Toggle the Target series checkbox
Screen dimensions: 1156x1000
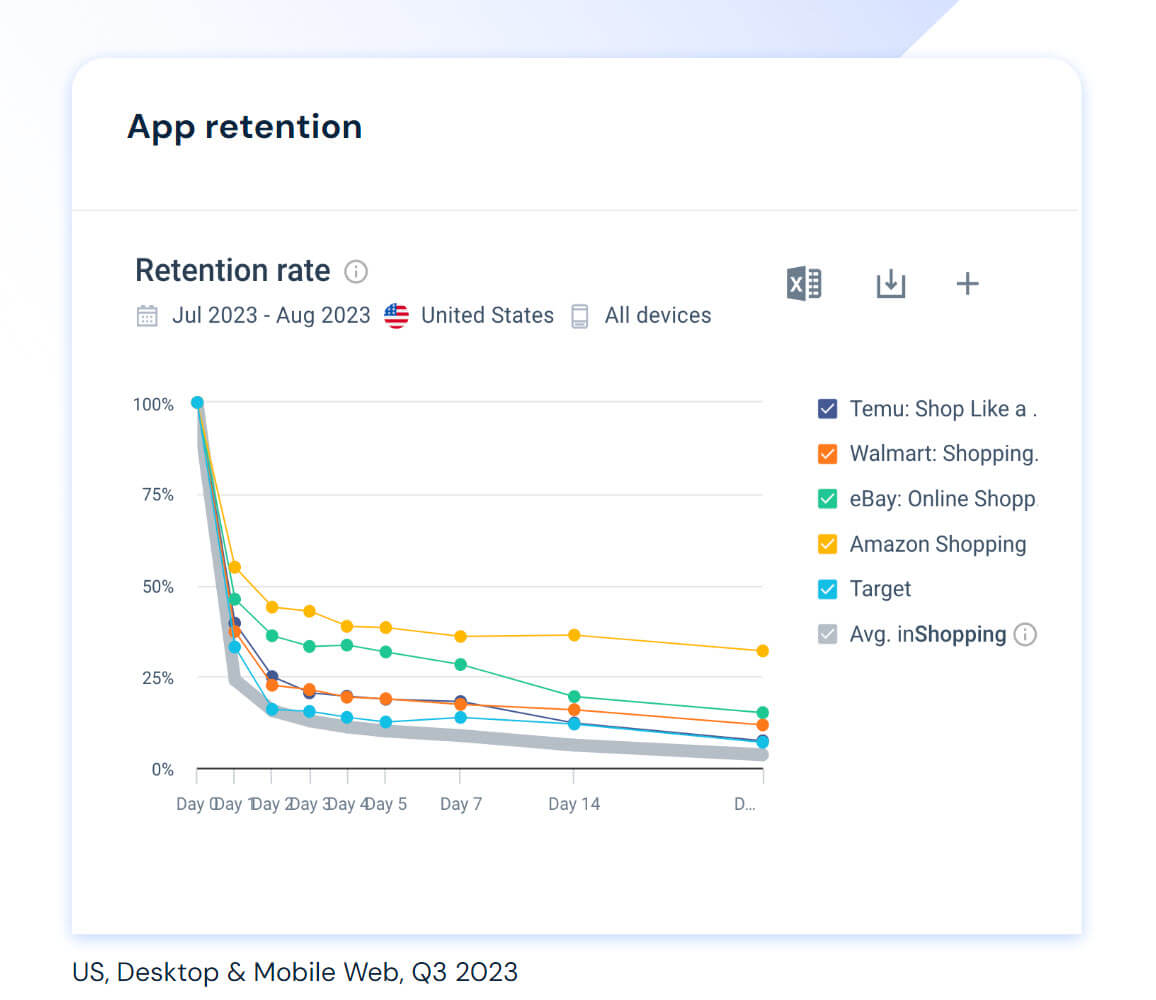pos(827,589)
